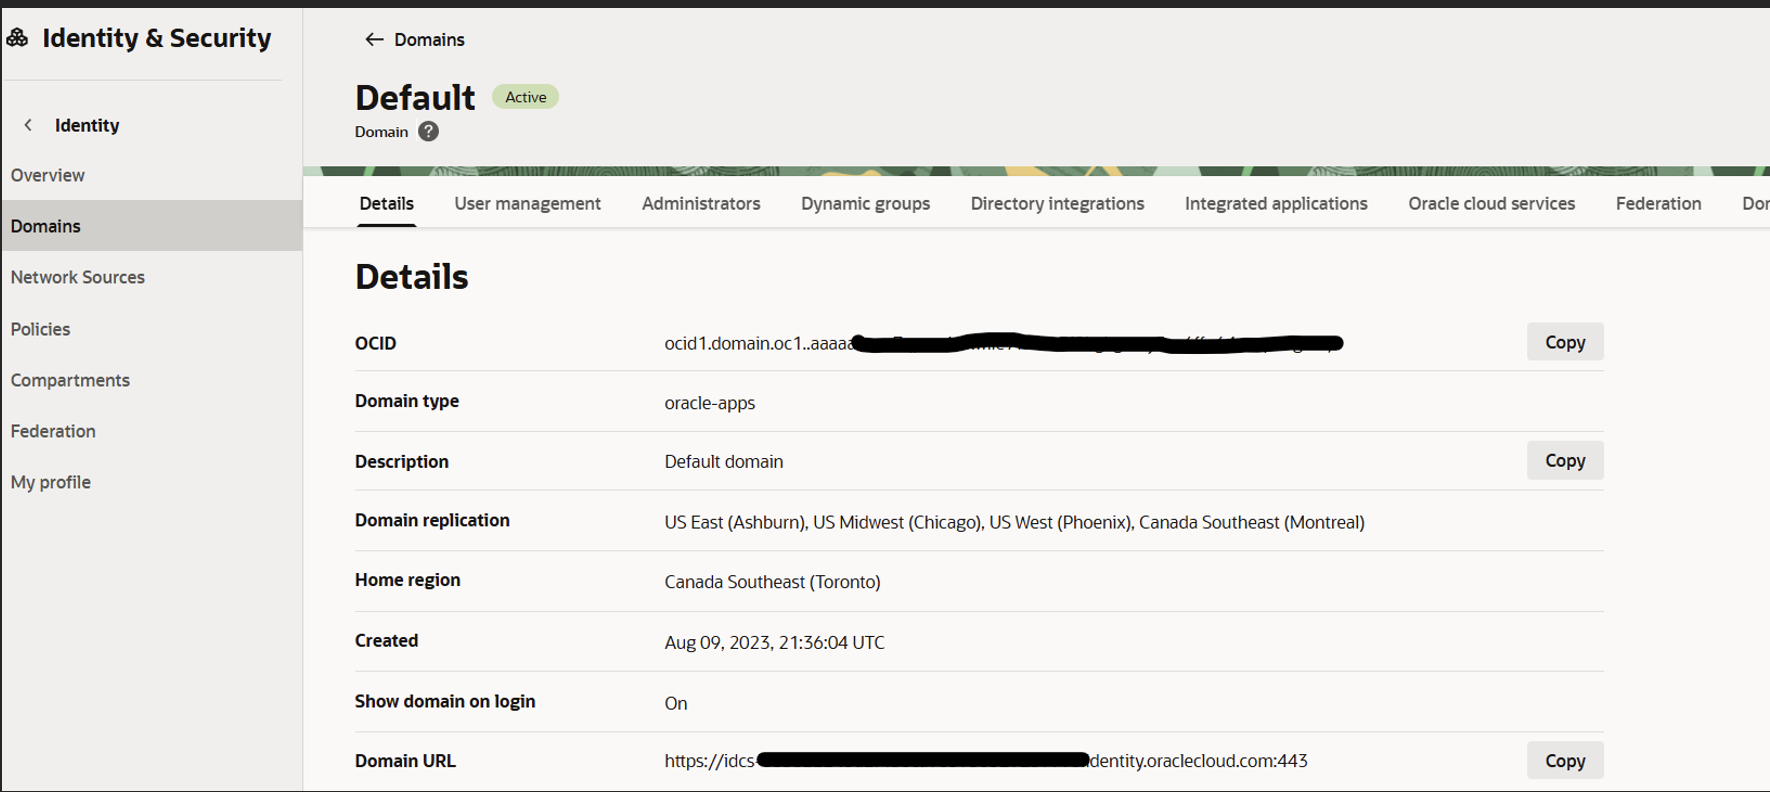The height and width of the screenshot is (792, 1770).
Task: Switch to the User management tab
Action: (x=527, y=203)
